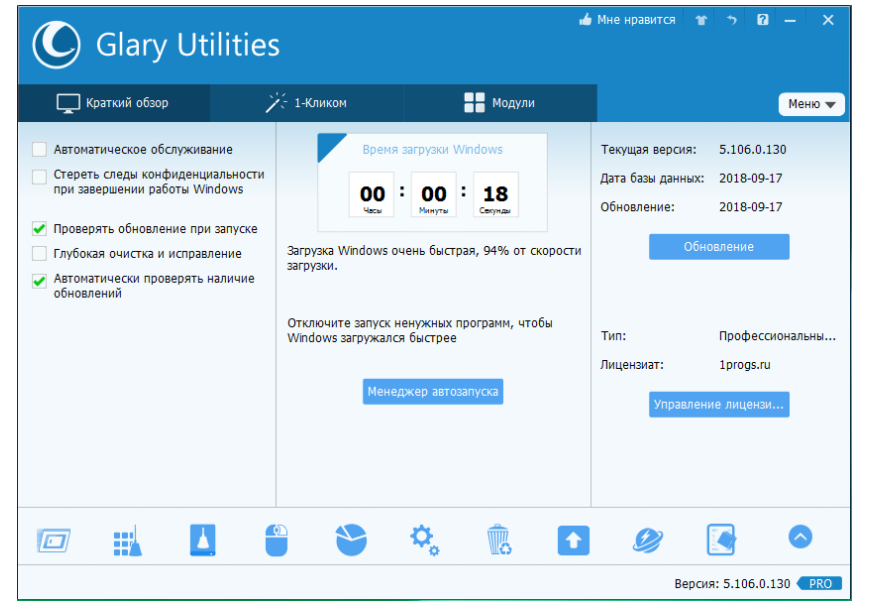Open the help question mark icon

click(762, 20)
